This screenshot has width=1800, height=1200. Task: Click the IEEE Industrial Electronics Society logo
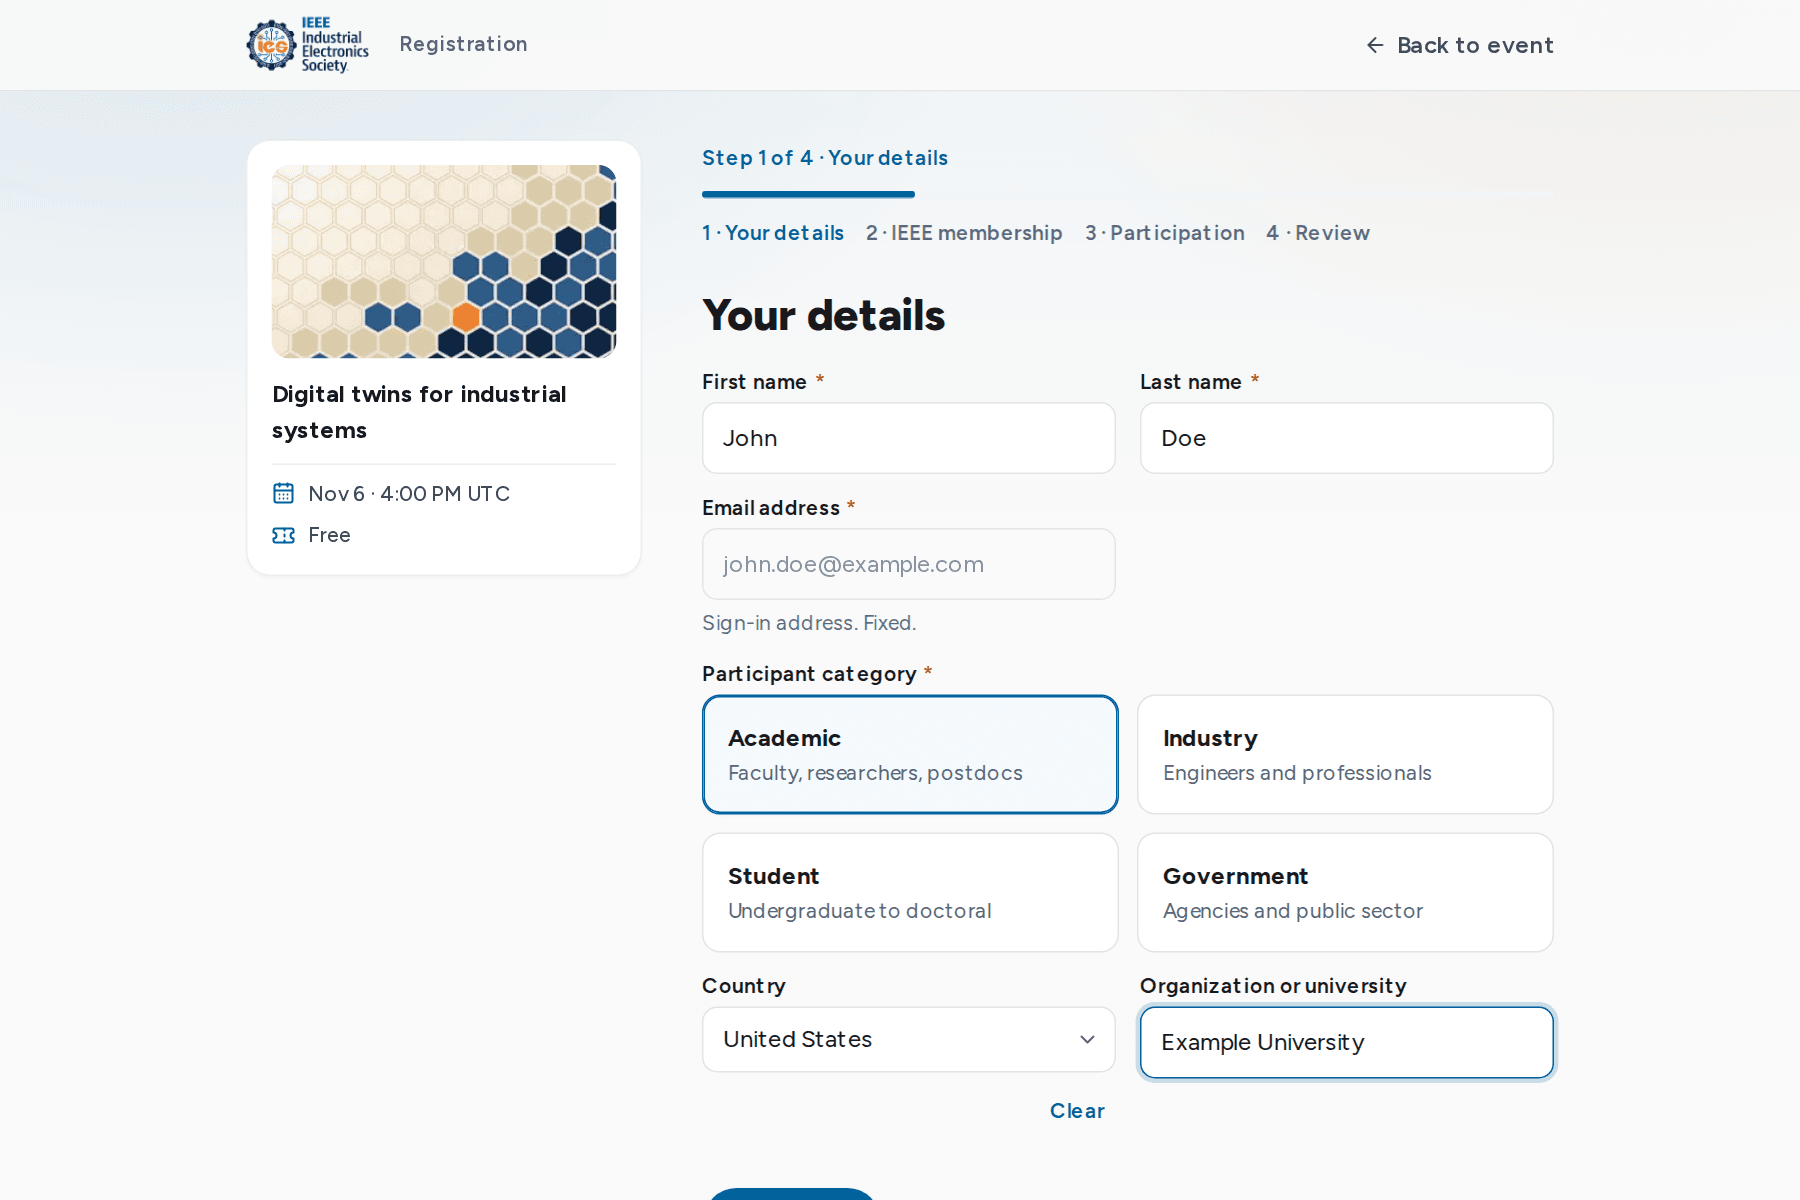(x=308, y=45)
